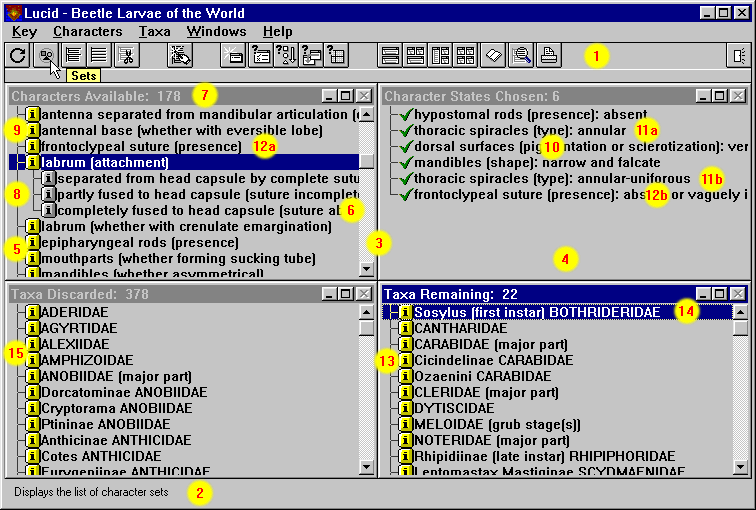Select Dorcatominae ANOBIIDAE in Taxa Discarded
Image resolution: width=756 pixels, height=510 pixels.
pos(124,392)
